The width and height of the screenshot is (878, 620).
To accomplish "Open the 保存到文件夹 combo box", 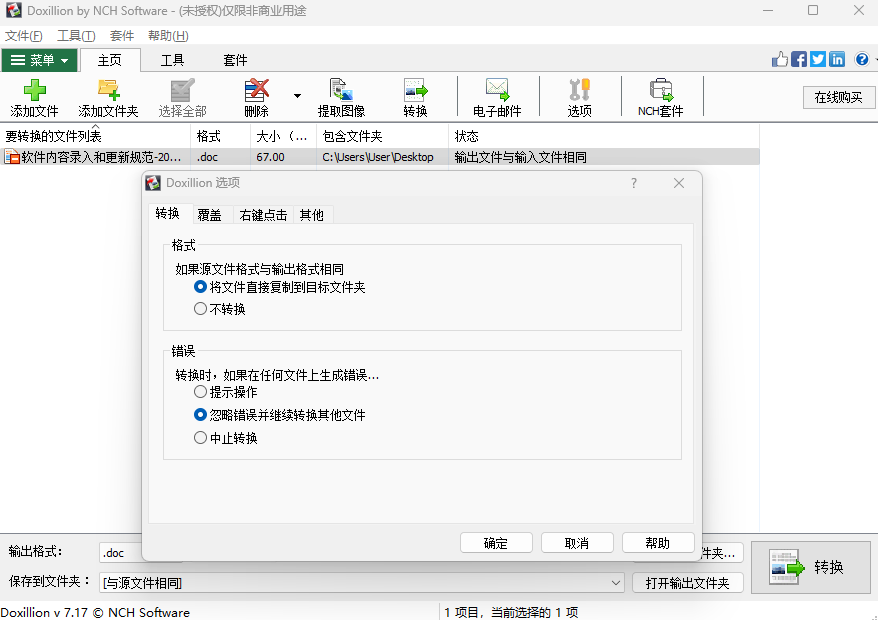I will point(362,583).
